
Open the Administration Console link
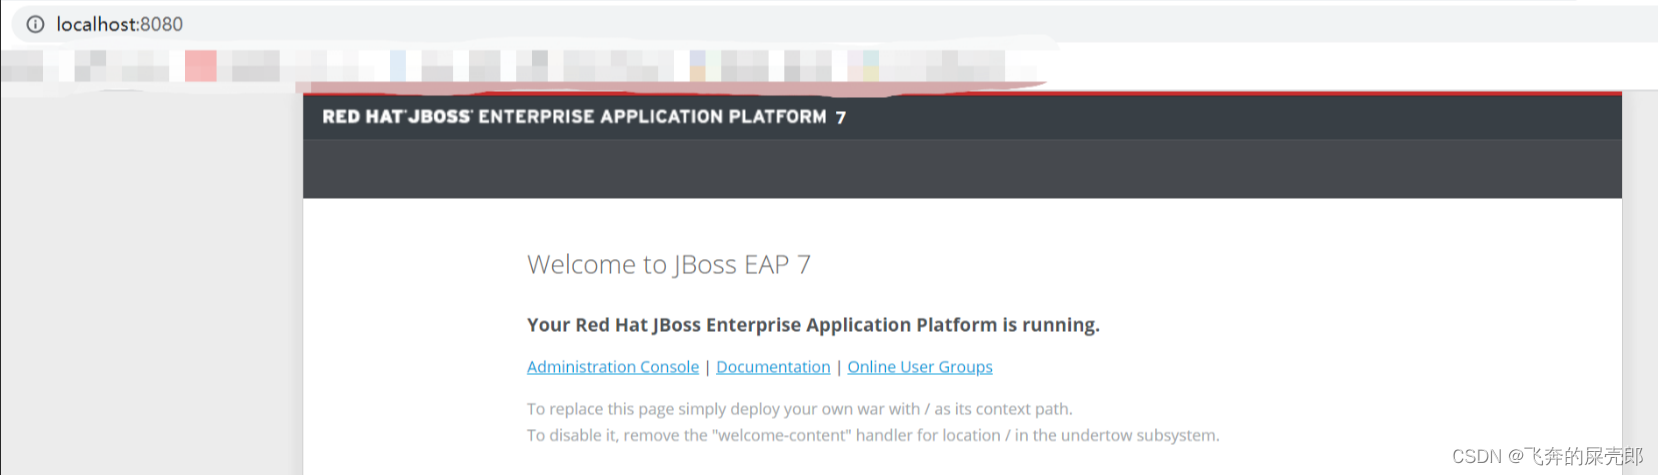613,367
